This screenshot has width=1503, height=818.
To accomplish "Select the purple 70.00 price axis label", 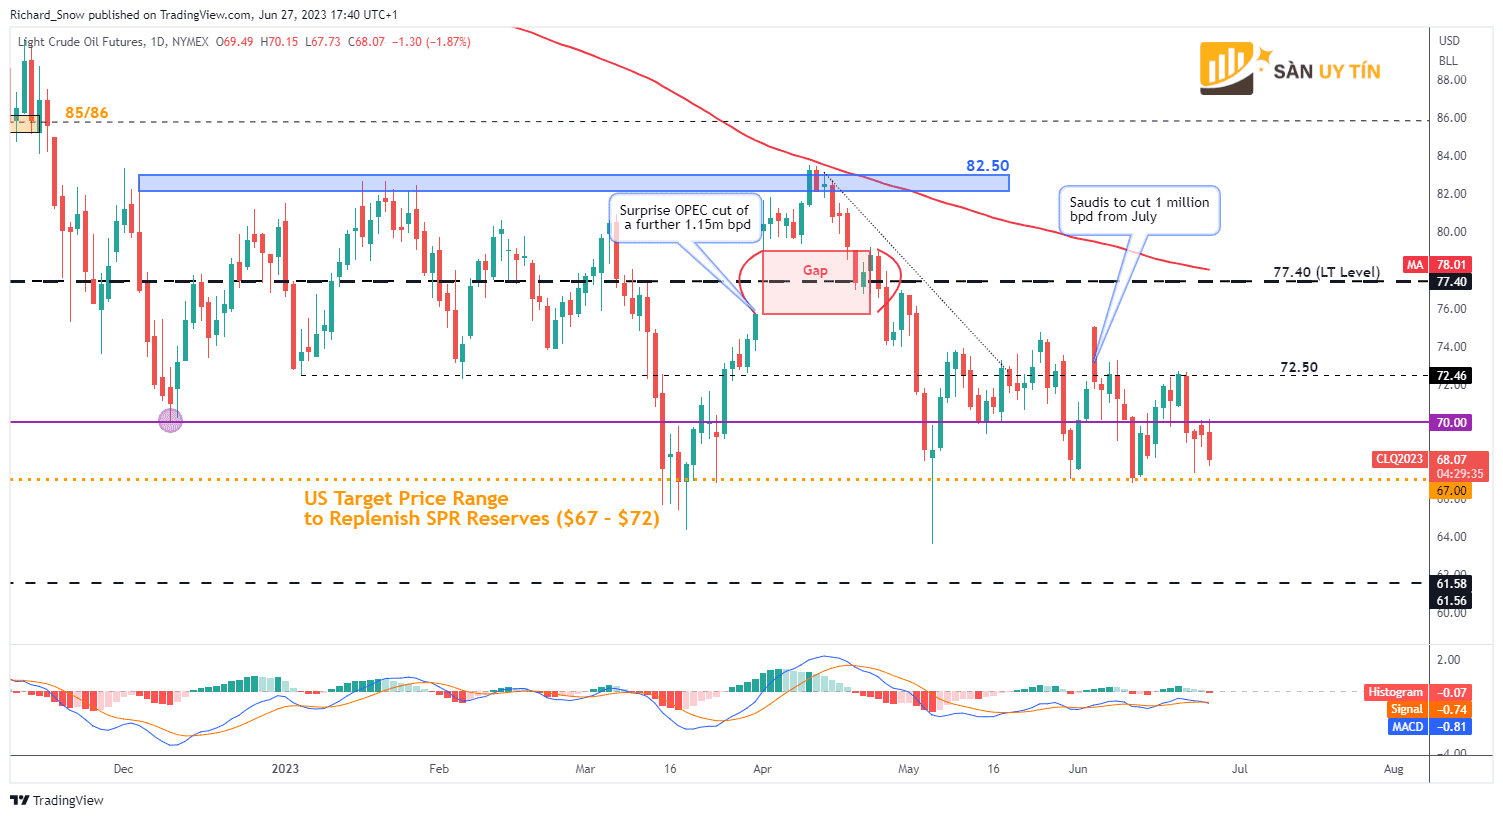I will [x=1452, y=422].
